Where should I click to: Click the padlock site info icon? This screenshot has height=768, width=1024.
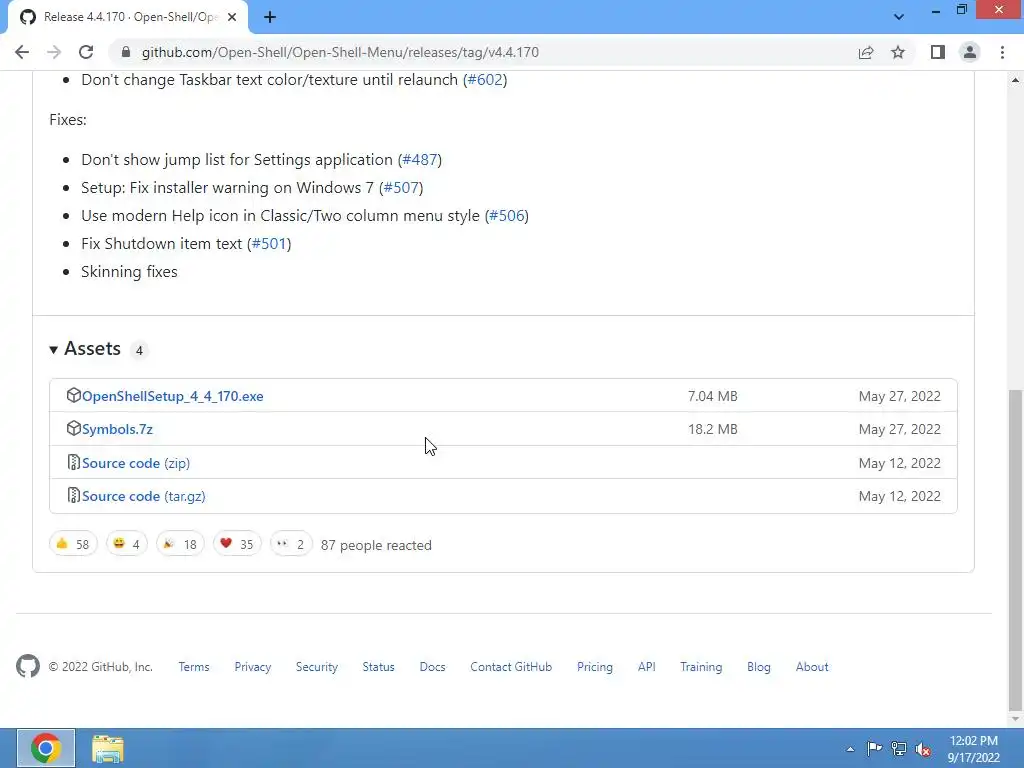[126, 52]
